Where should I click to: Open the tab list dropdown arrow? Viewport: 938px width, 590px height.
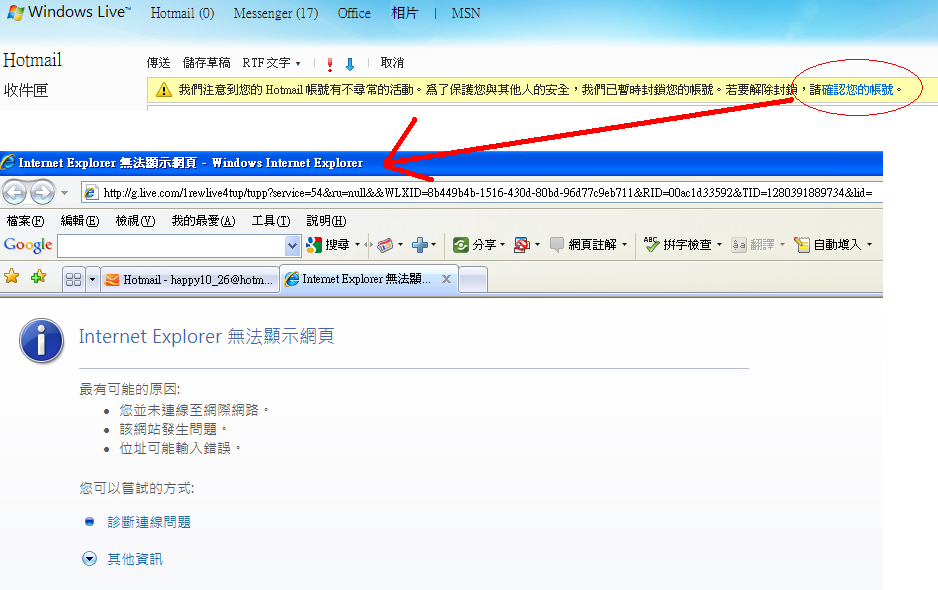coord(92,279)
